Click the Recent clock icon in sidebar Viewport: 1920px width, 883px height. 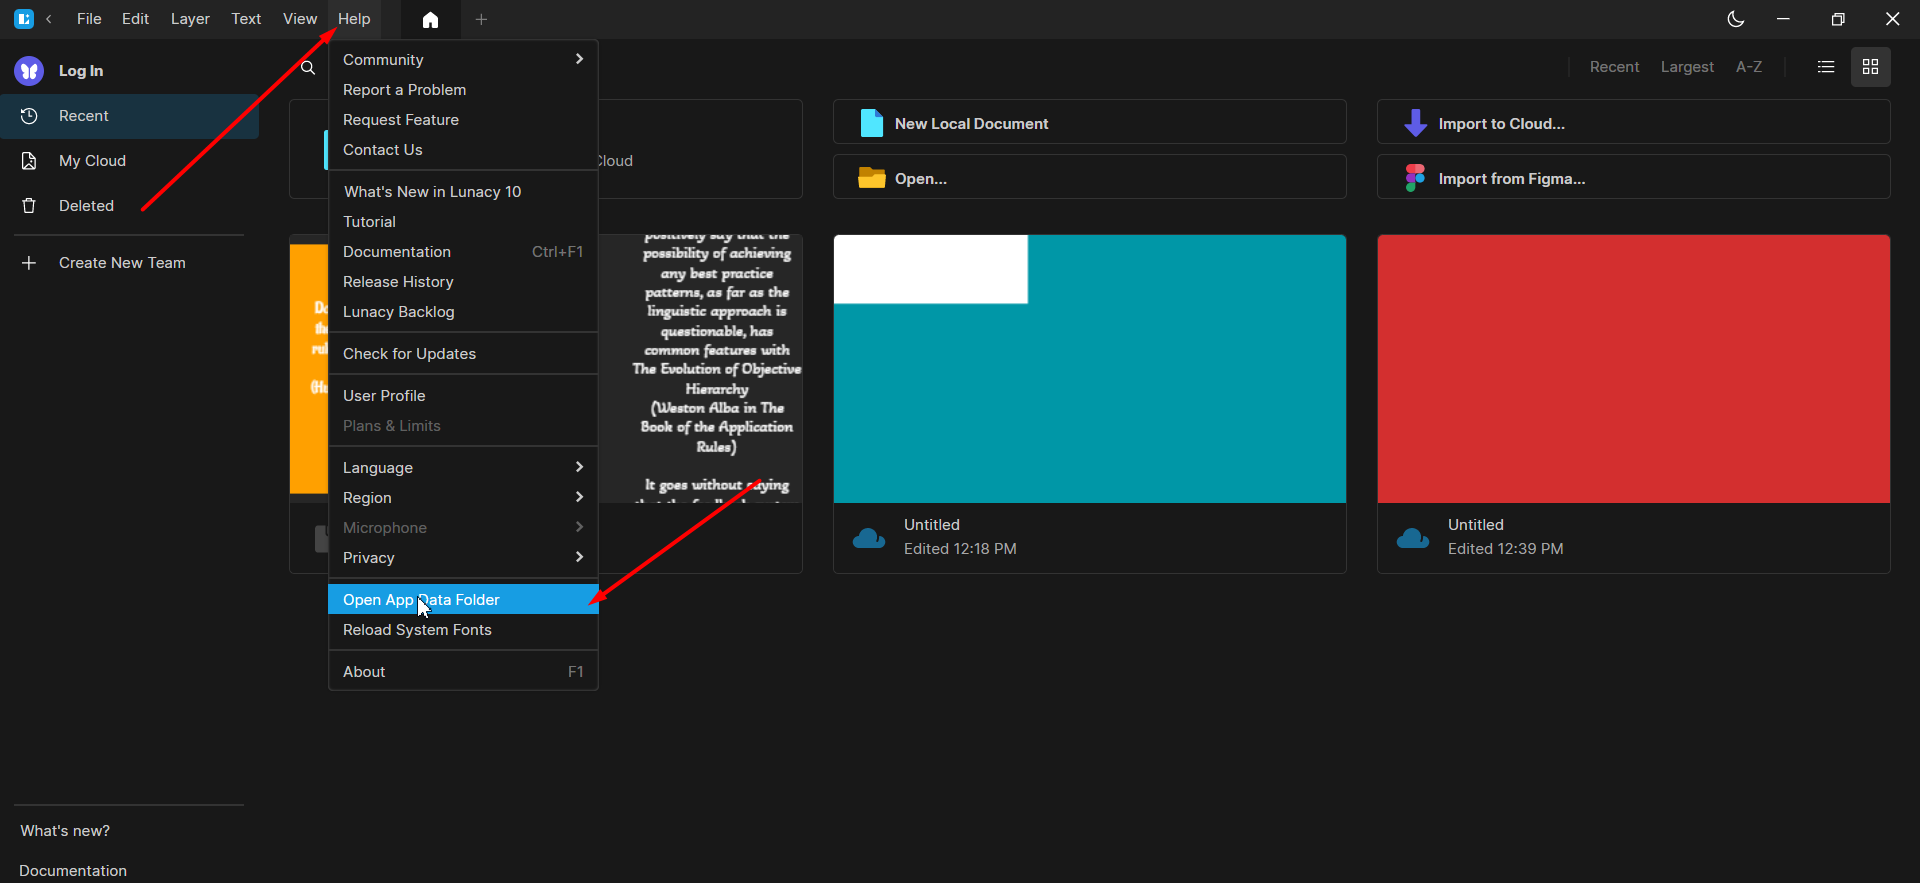(29, 116)
